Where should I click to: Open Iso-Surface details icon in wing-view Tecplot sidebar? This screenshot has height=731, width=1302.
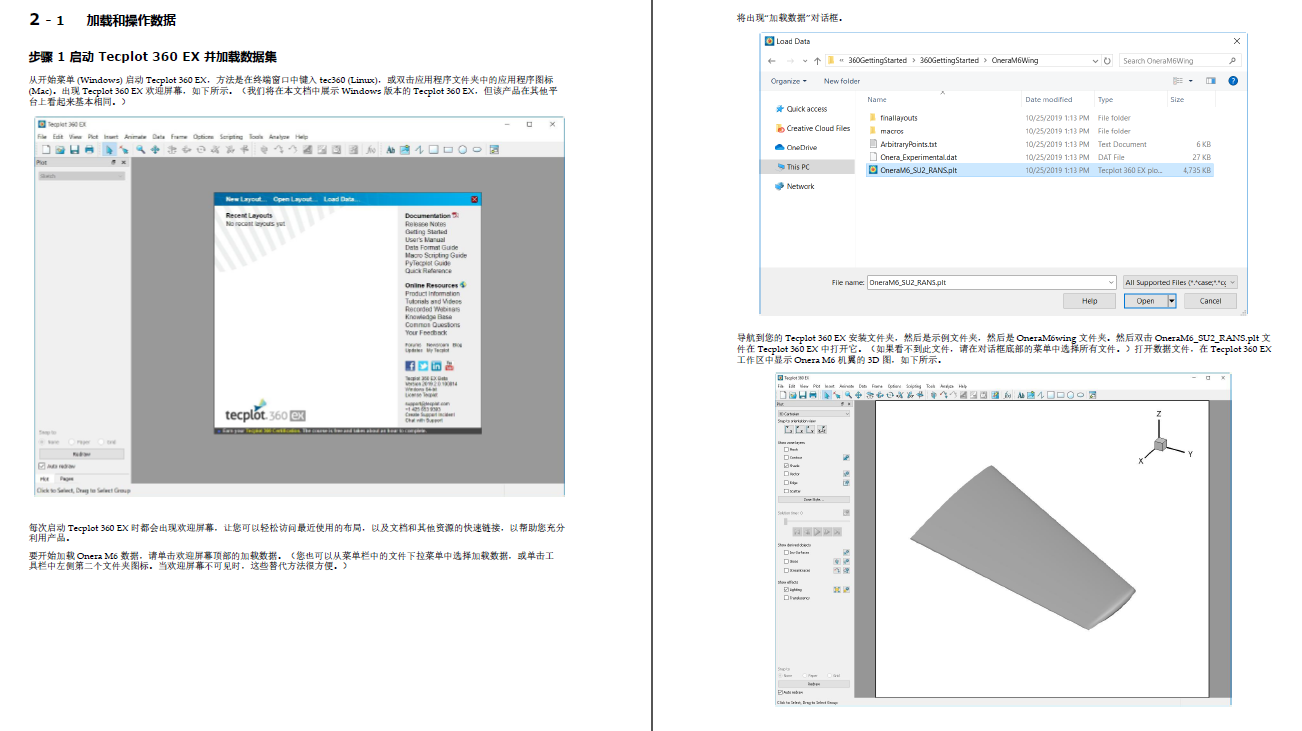pyautogui.click(x=846, y=552)
